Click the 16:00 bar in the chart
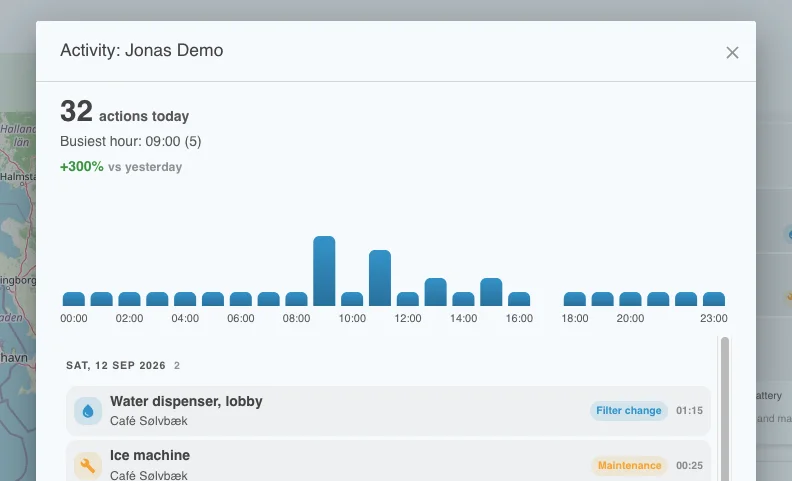Viewport: 792px width, 481px height. tap(519, 299)
